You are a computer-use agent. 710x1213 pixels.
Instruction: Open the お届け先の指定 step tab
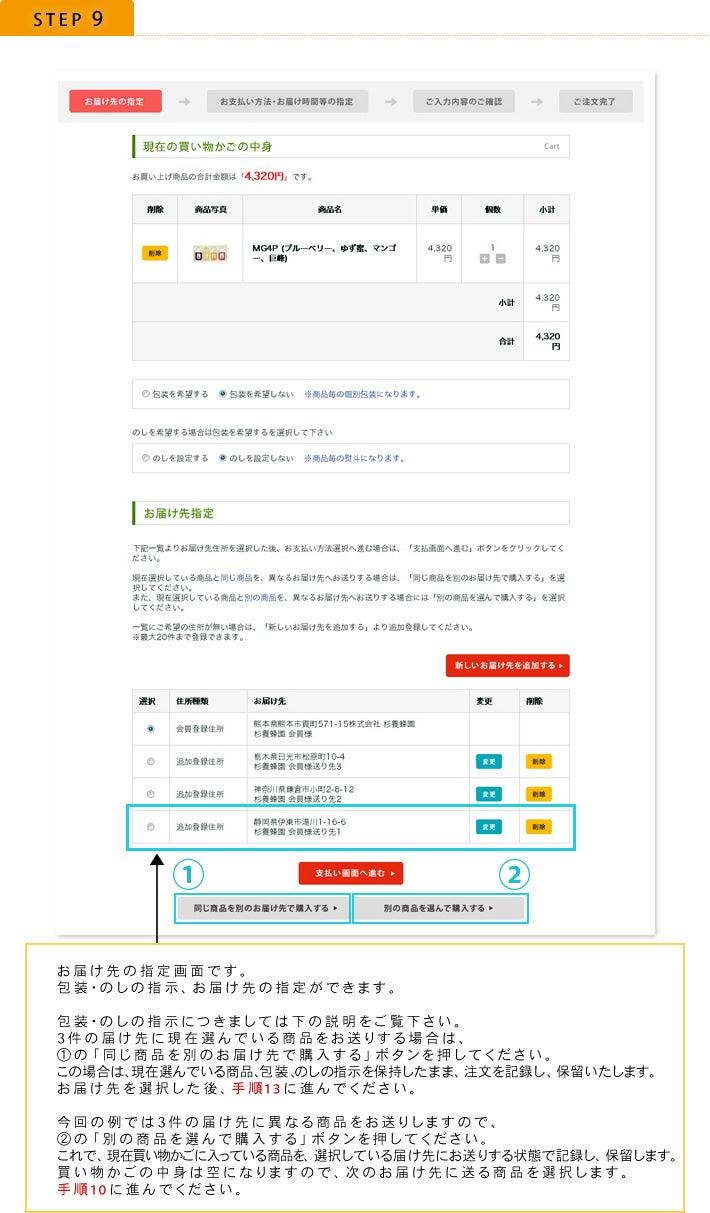click(x=115, y=101)
